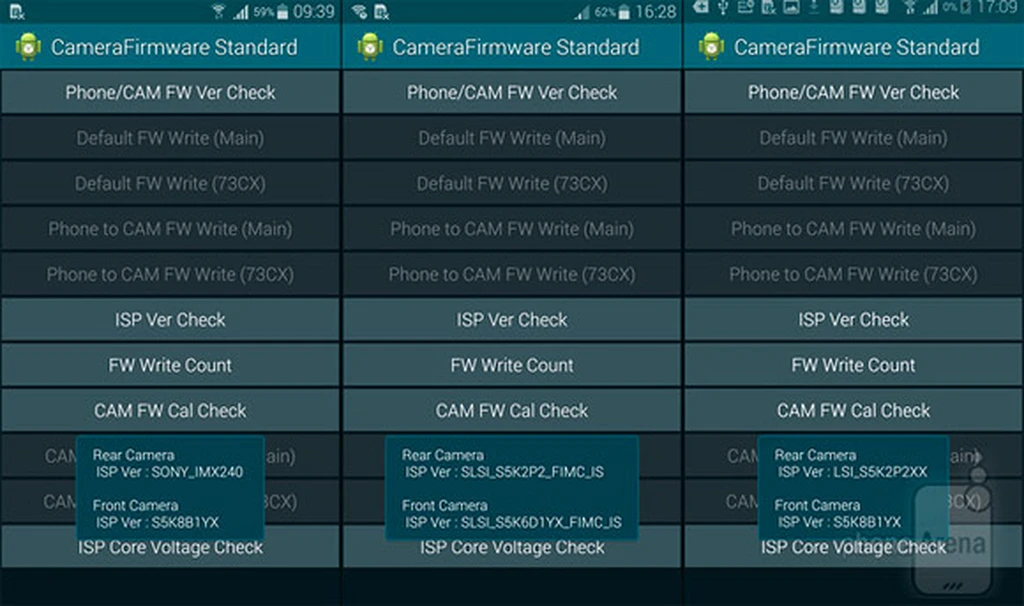
Task: Tap ISP Core Voltage Check on the 17:09 screen
Action: point(854,548)
